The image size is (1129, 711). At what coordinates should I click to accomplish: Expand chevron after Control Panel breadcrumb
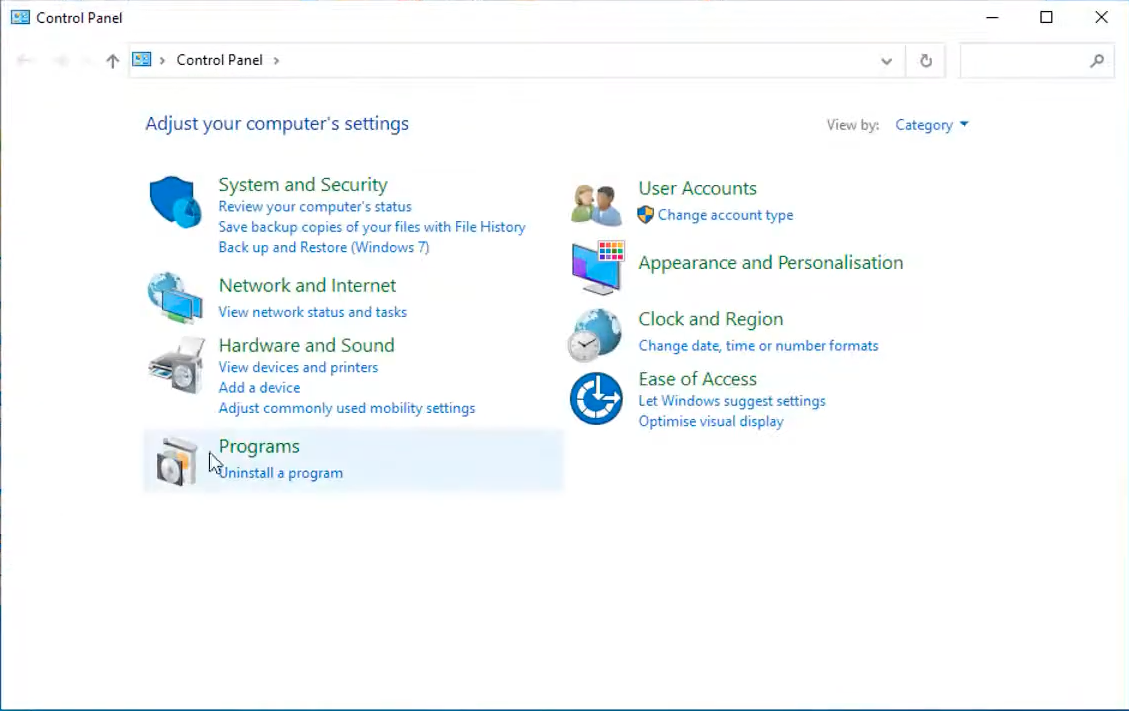277,61
